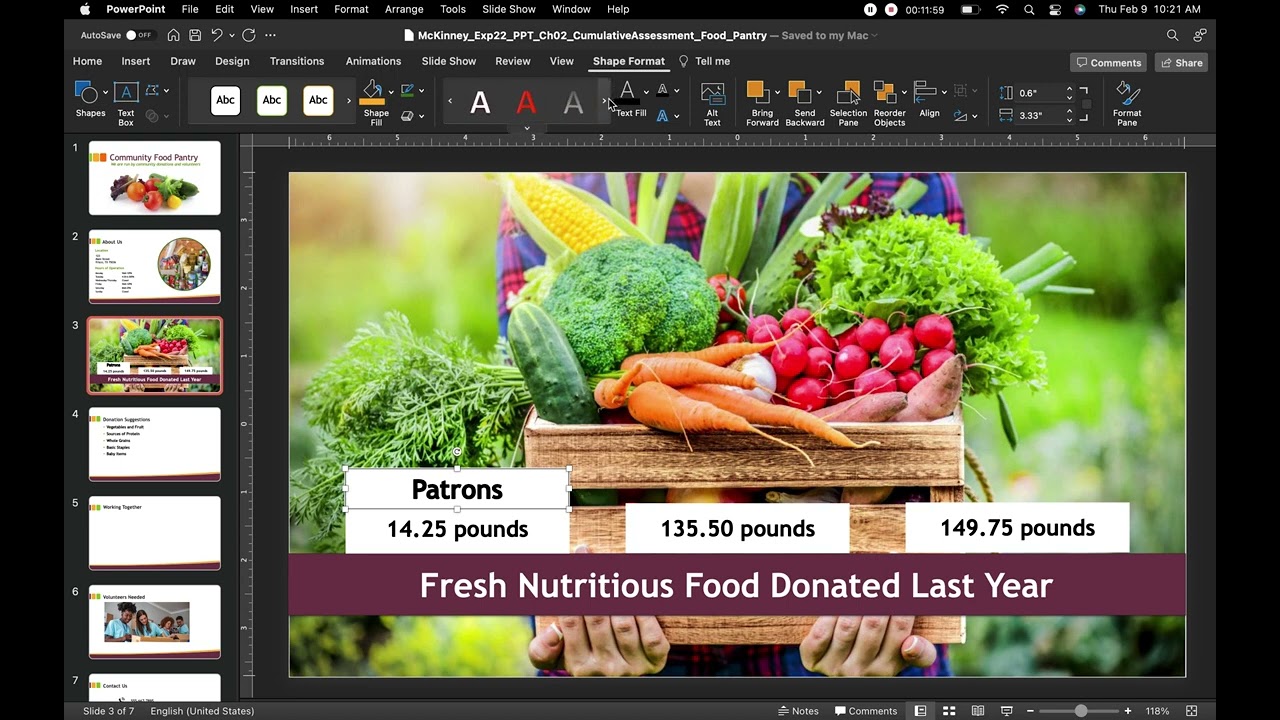Open macOS Control Center
The image size is (1280, 720).
1055,9
